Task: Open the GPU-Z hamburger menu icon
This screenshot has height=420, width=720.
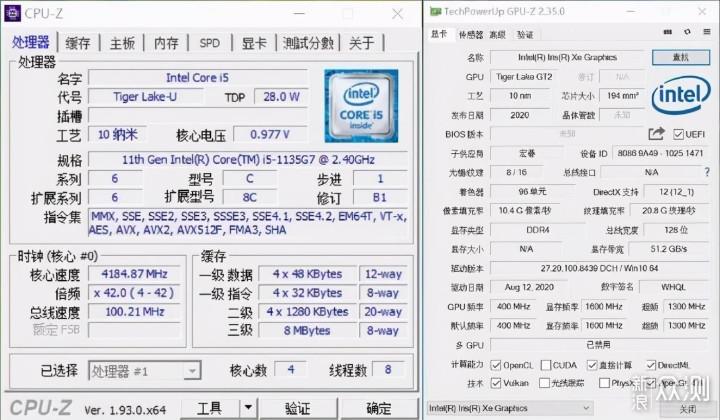Action: (x=707, y=32)
